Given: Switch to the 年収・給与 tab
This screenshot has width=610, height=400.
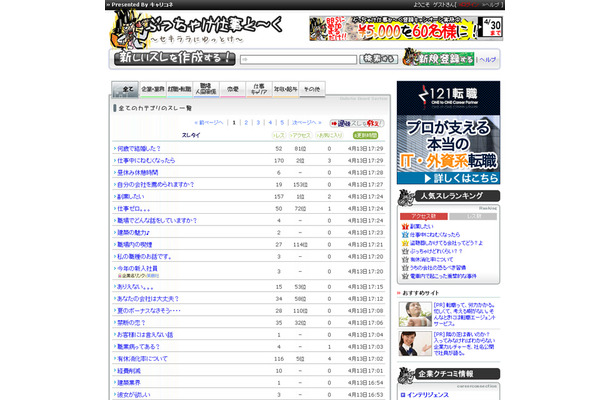Looking at the screenshot, I should pos(285,89).
